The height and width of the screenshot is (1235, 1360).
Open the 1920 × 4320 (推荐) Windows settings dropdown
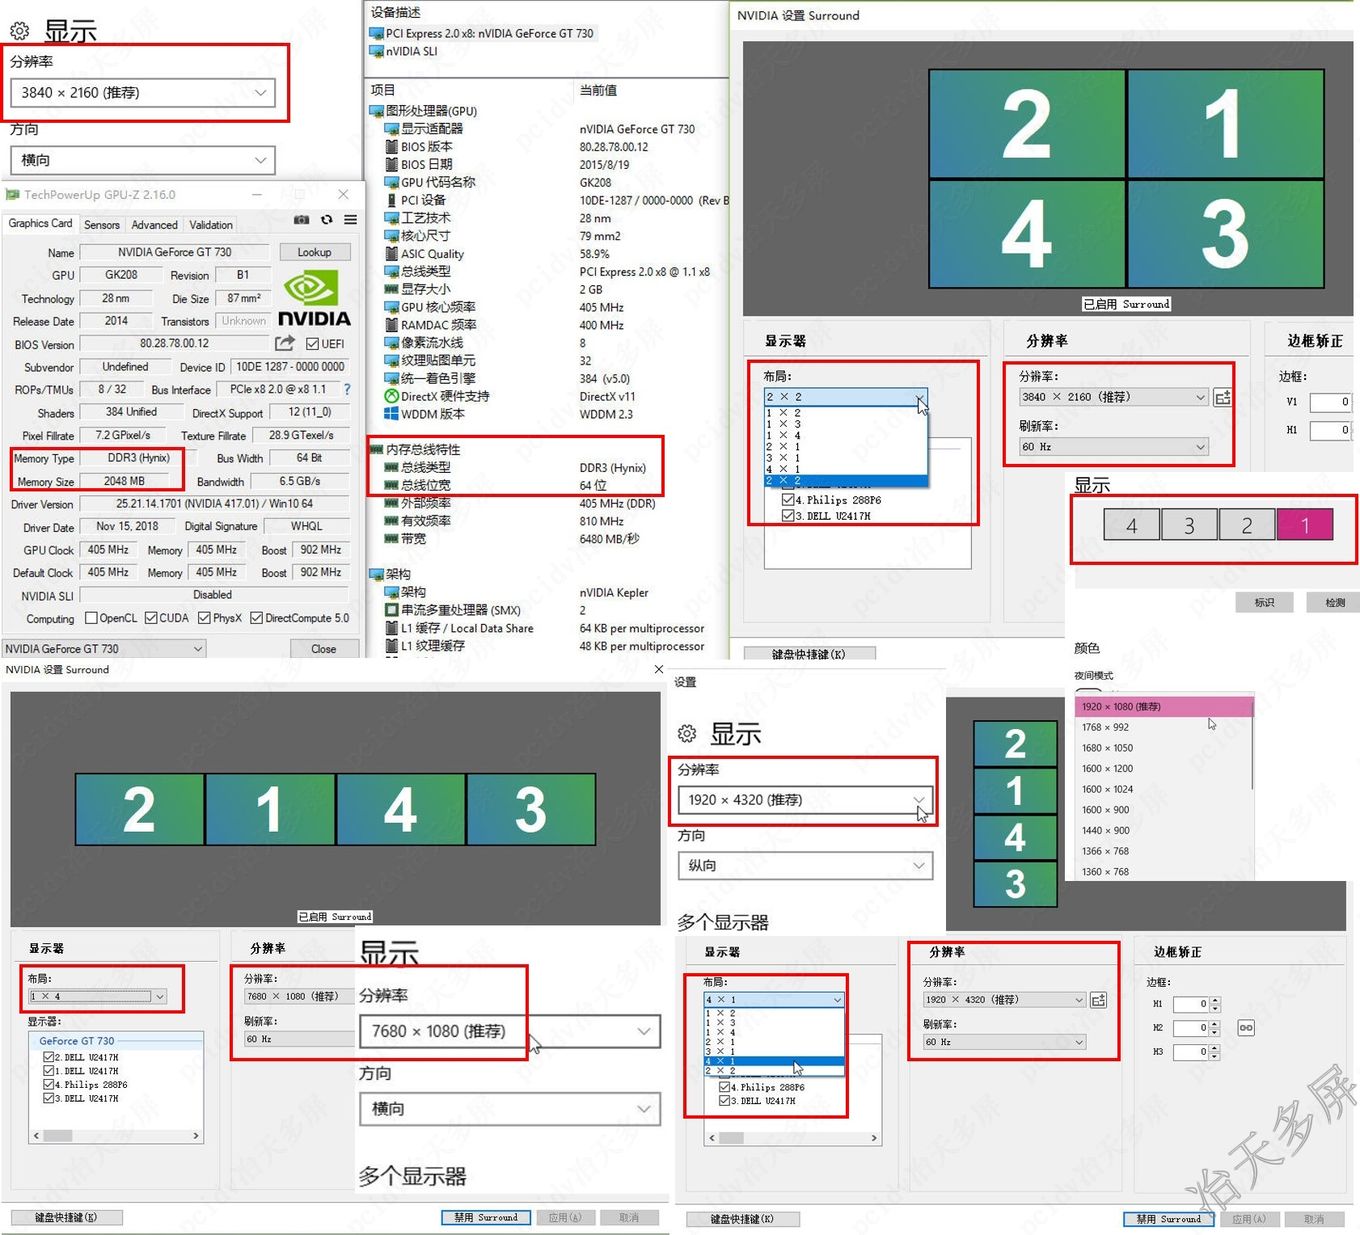[805, 800]
